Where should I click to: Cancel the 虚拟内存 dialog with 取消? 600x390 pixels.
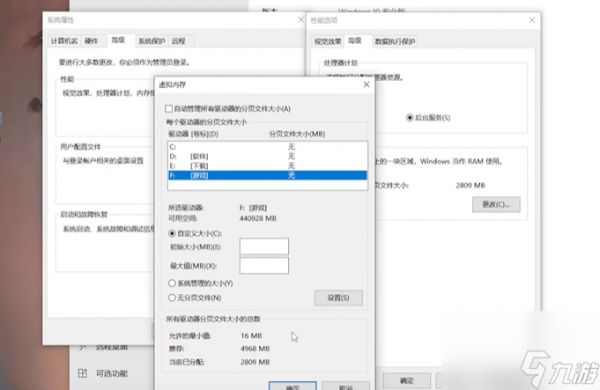tap(346, 386)
